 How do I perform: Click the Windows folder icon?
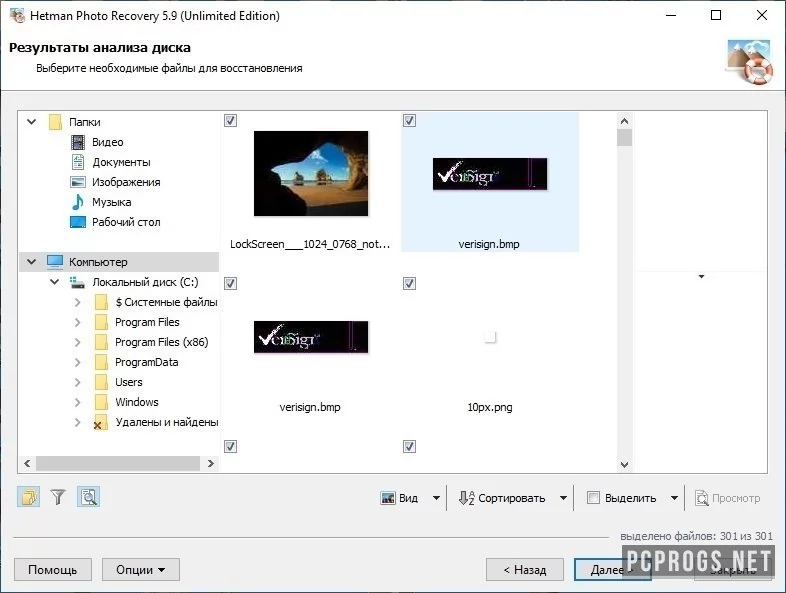[101, 403]
